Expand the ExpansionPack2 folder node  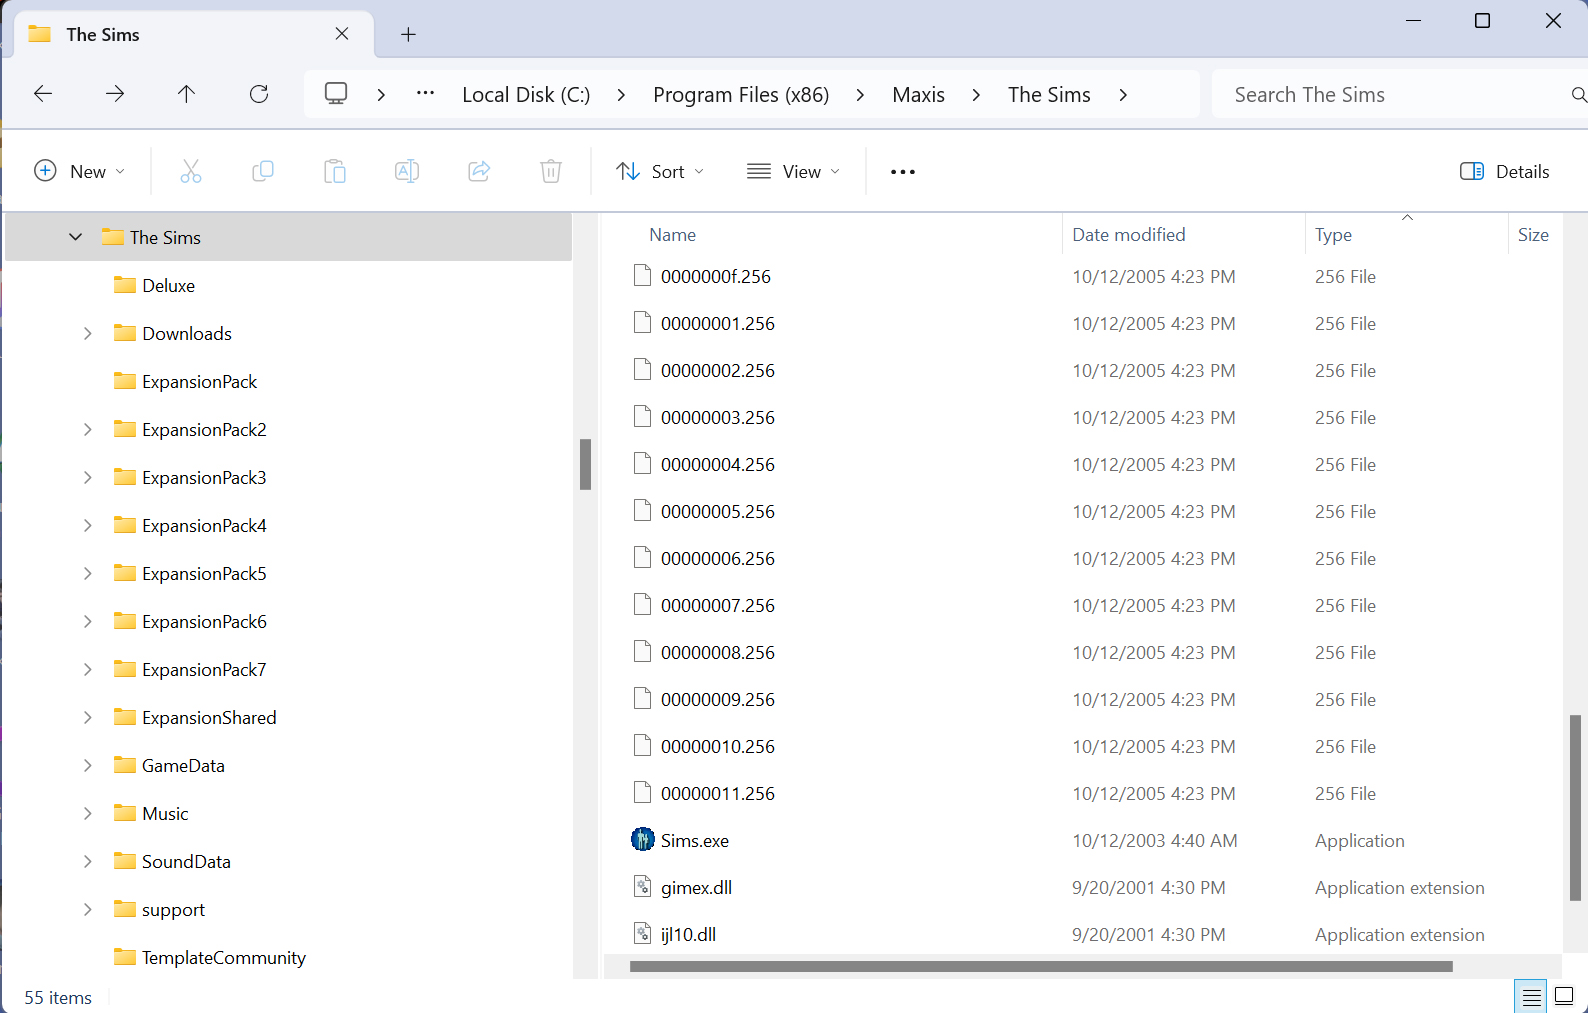(87, 429)
